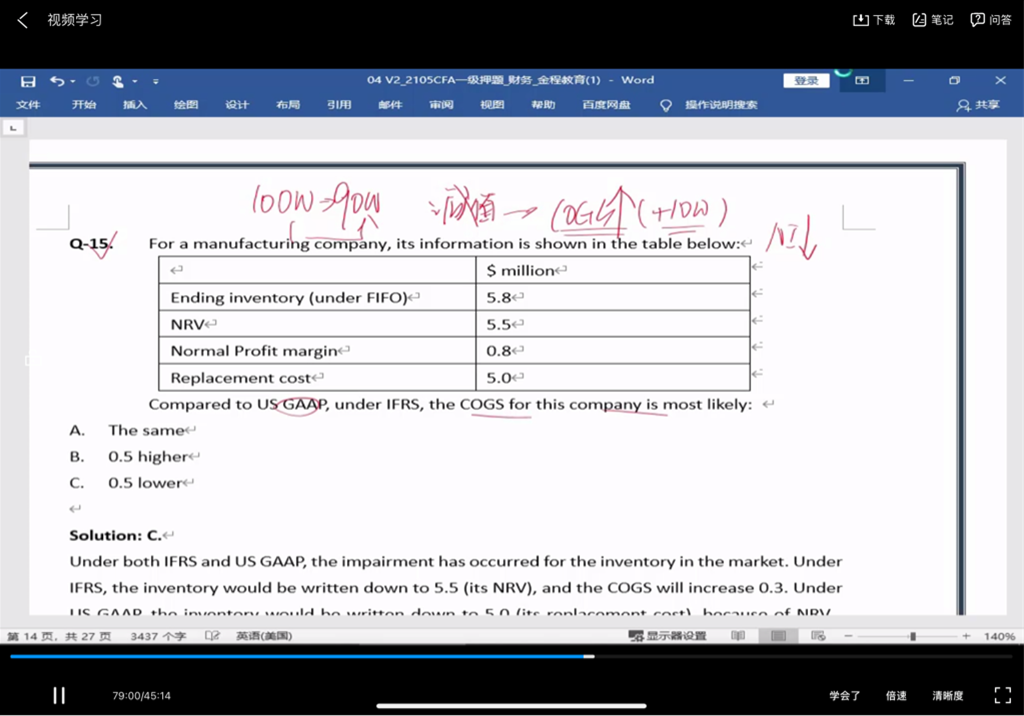The height and width of the screenshot is (716, 1024).
Task: Click the proofing check icon
Action: (x=212, y=636)
